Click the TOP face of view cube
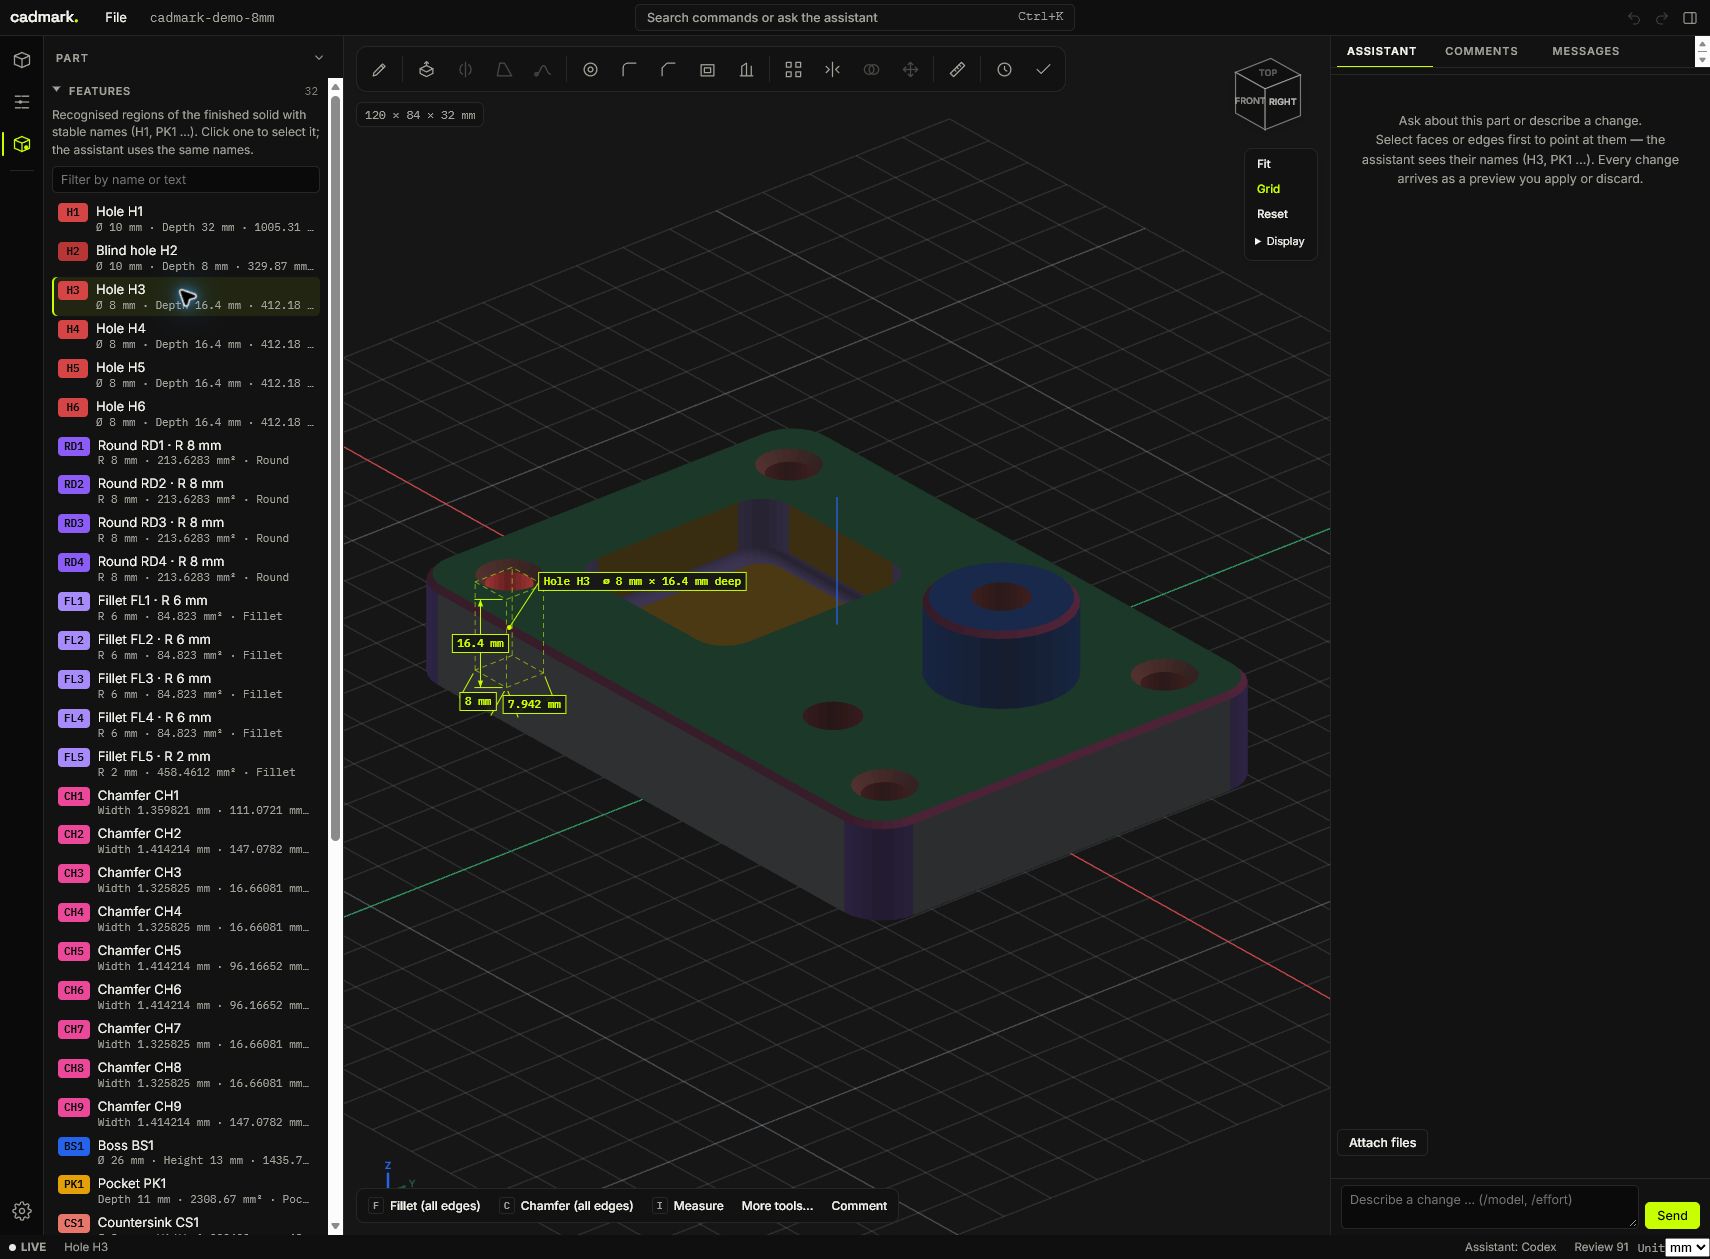 1268,72
